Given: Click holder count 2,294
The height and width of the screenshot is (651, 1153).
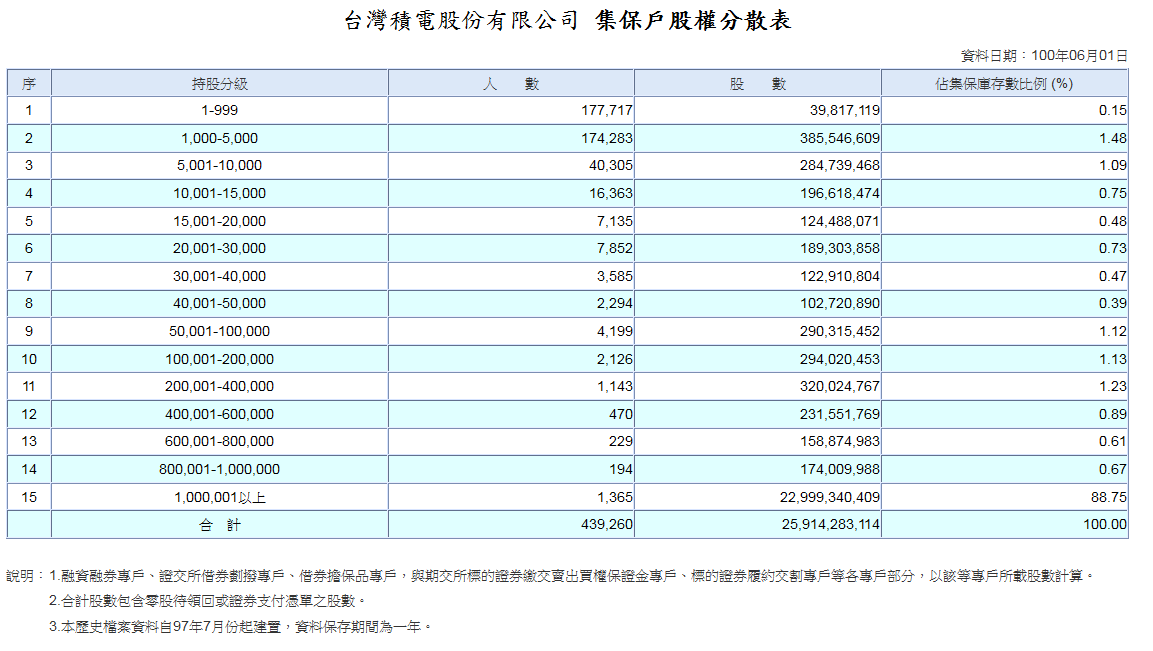Looking at the screenshot, I should [615, 304].
